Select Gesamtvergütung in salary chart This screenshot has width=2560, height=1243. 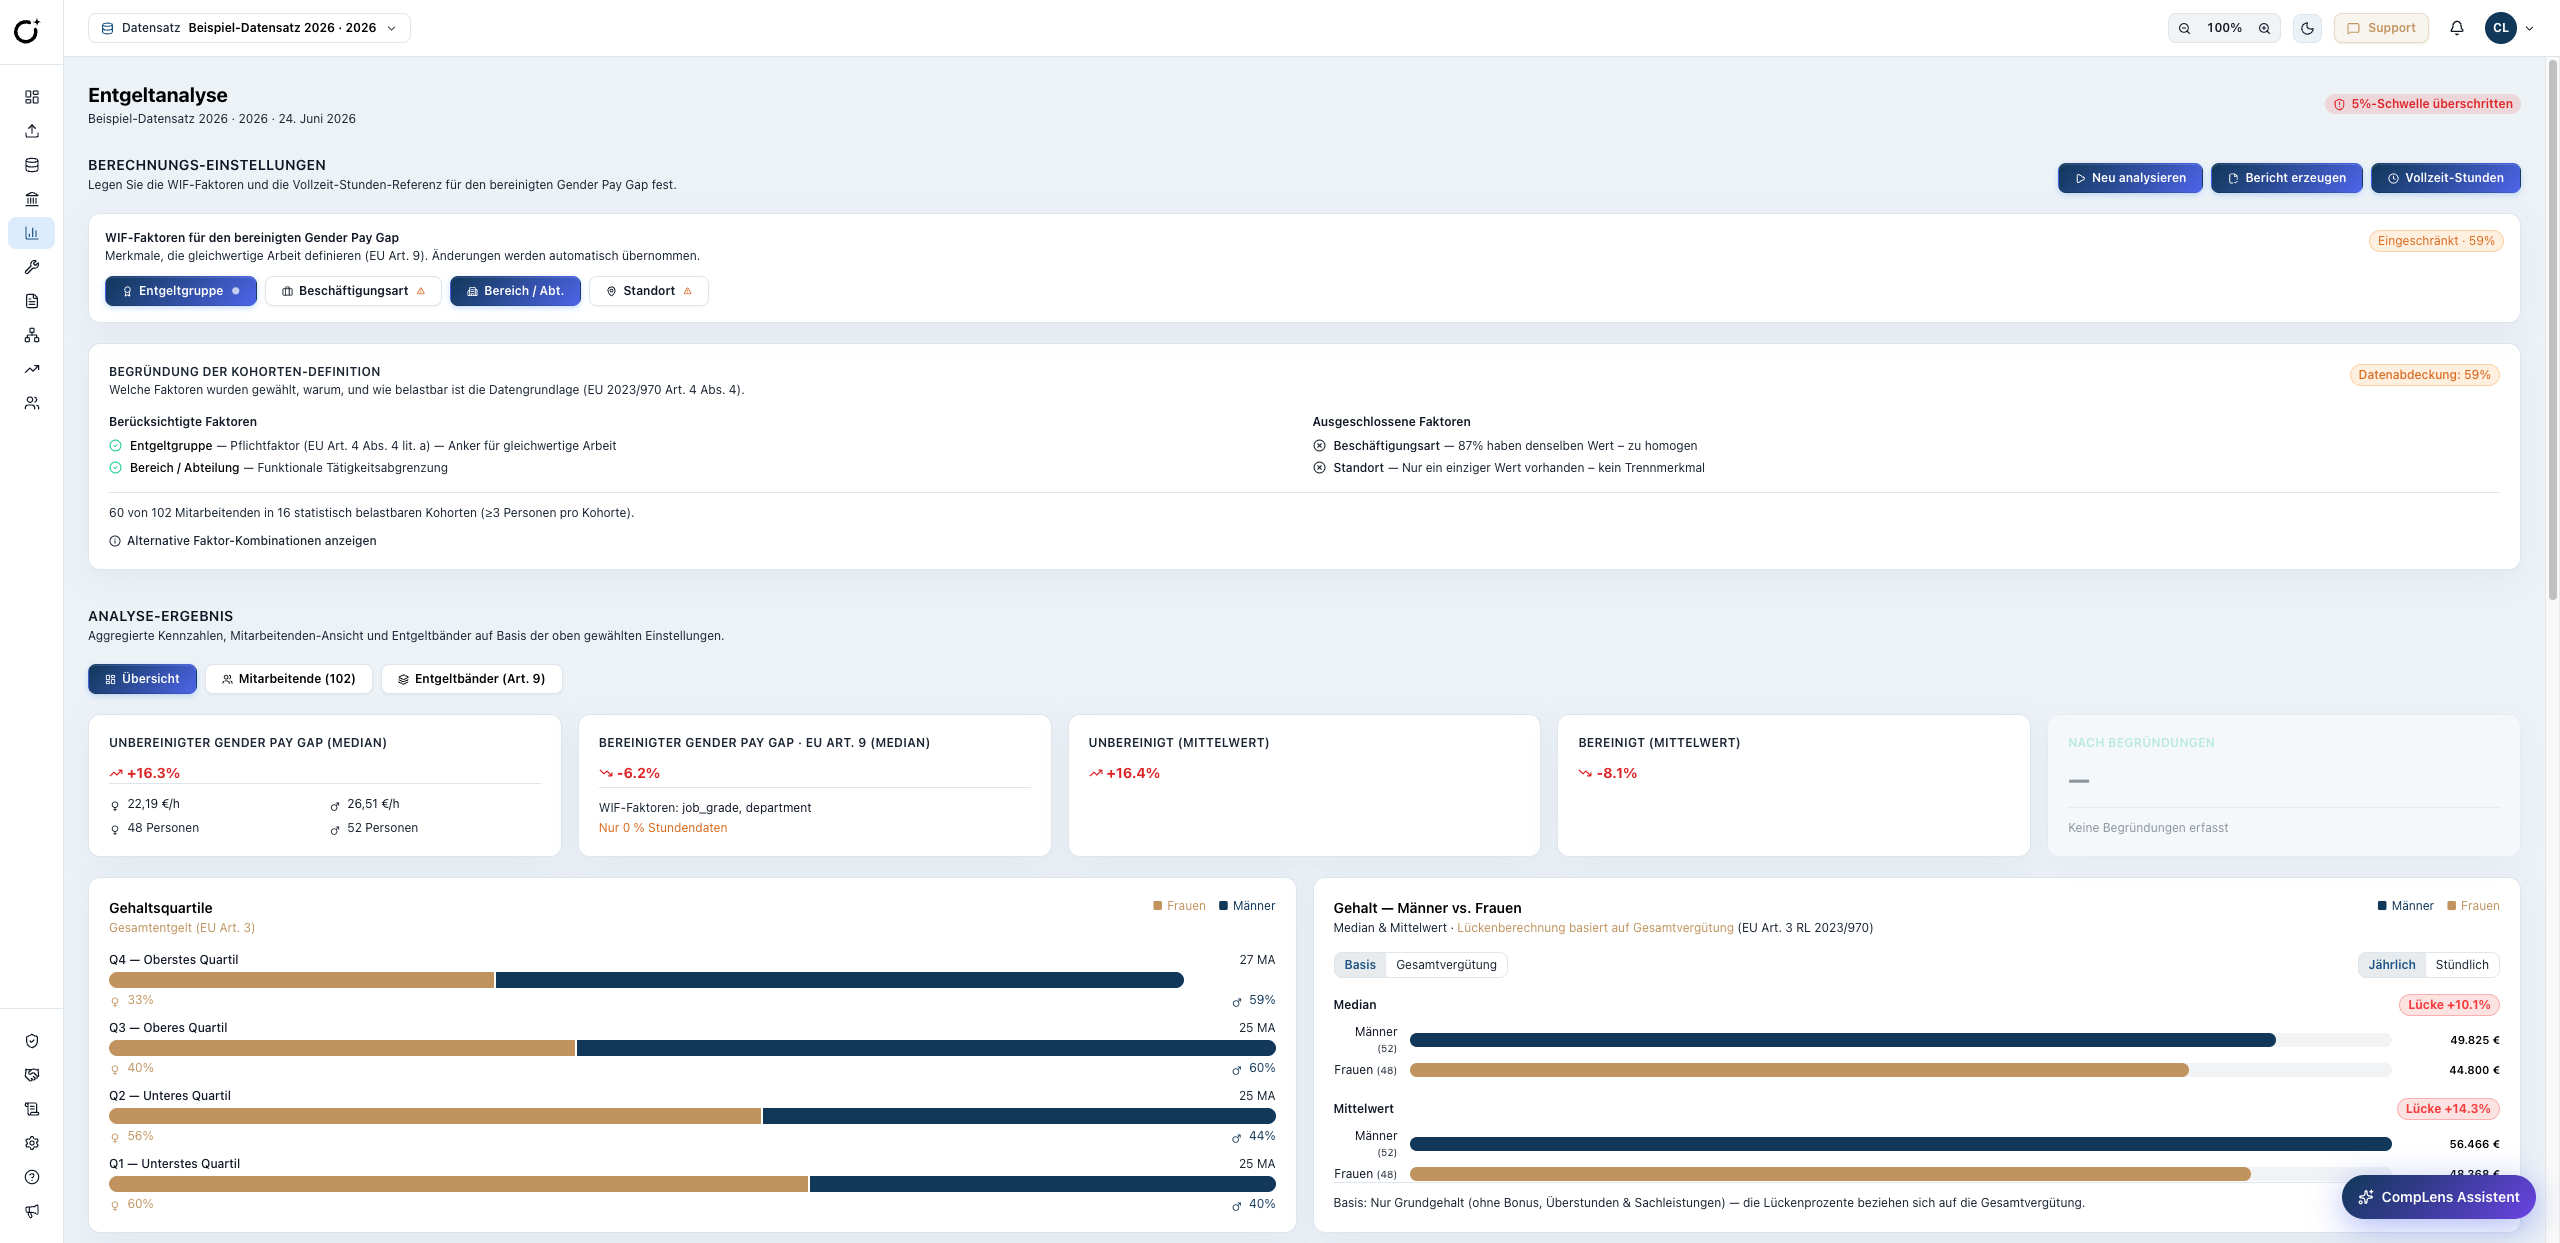tap(1446, 965)
